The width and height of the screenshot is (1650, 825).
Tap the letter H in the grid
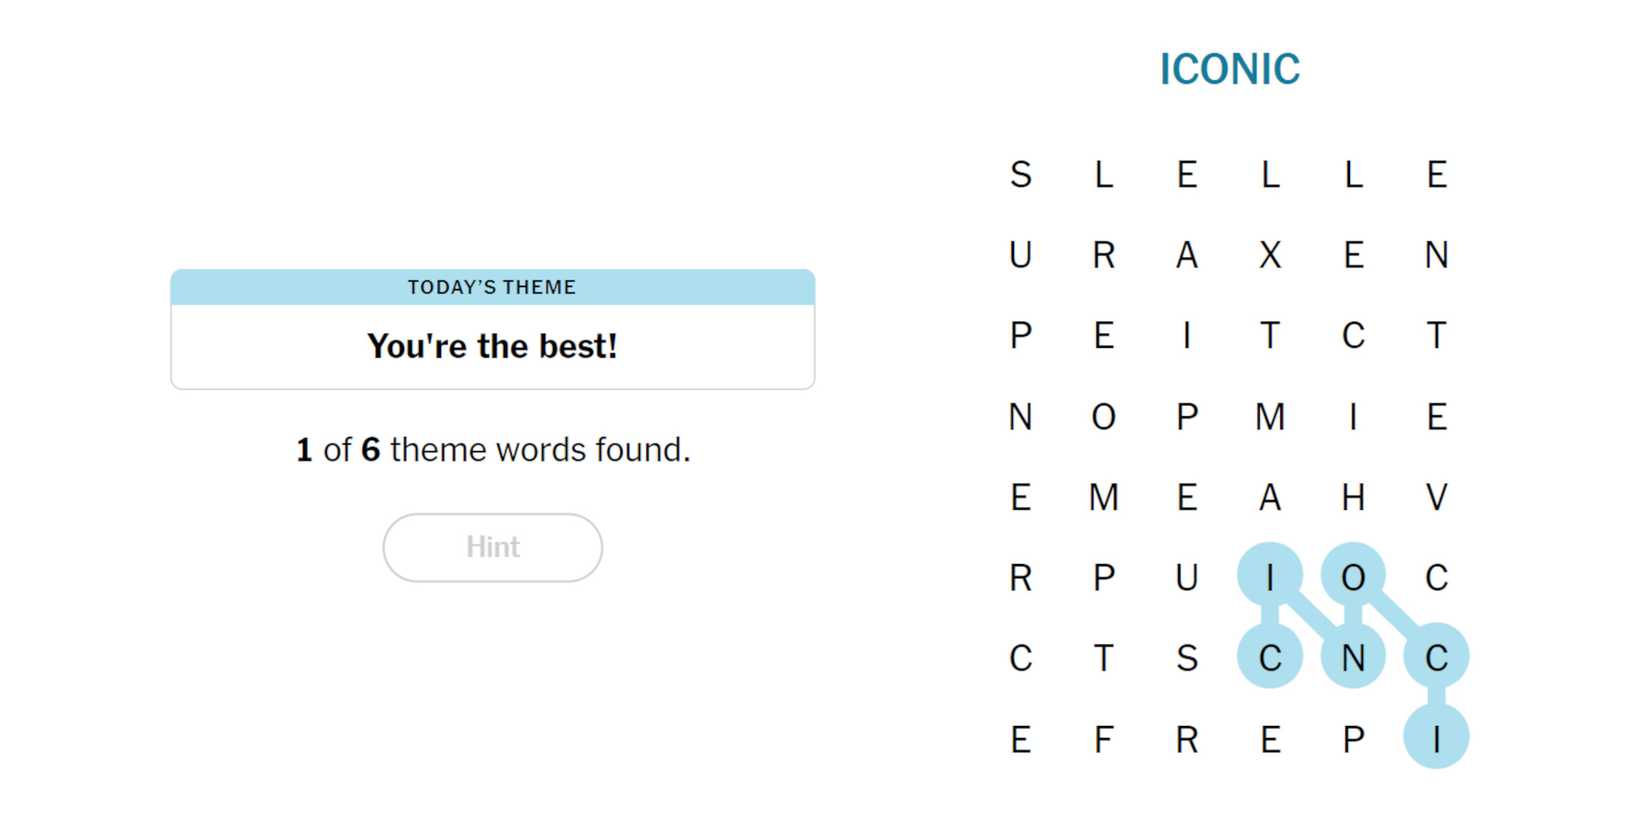[1353, 497]
